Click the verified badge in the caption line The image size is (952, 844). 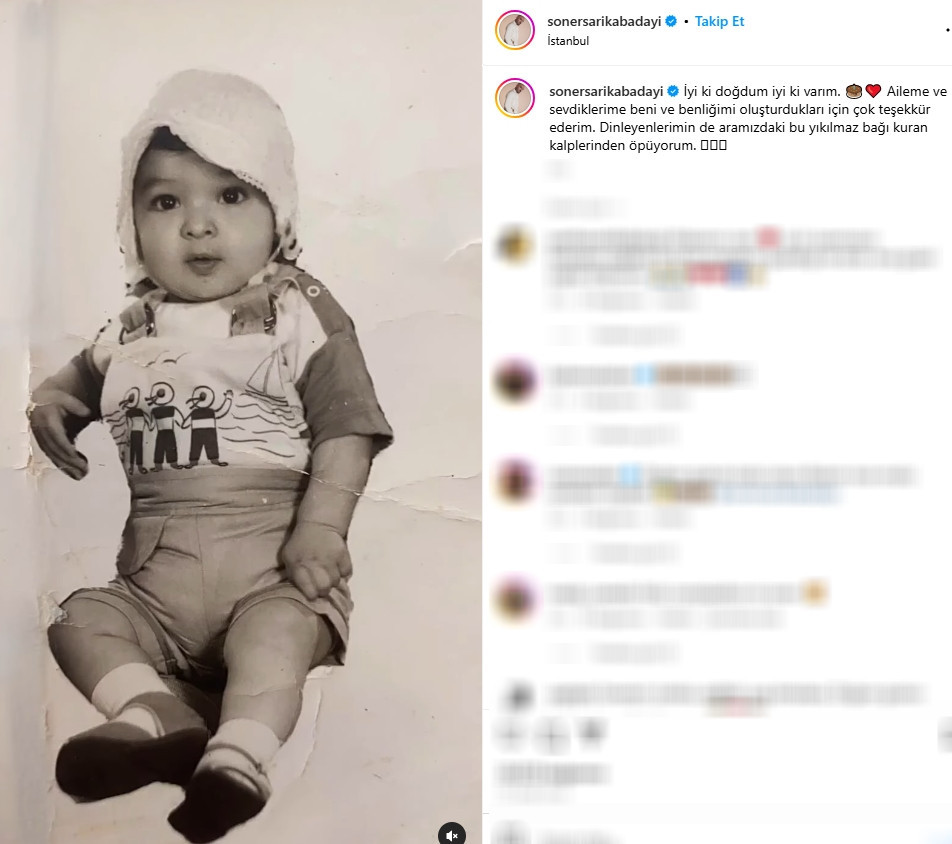pos(673,91)
